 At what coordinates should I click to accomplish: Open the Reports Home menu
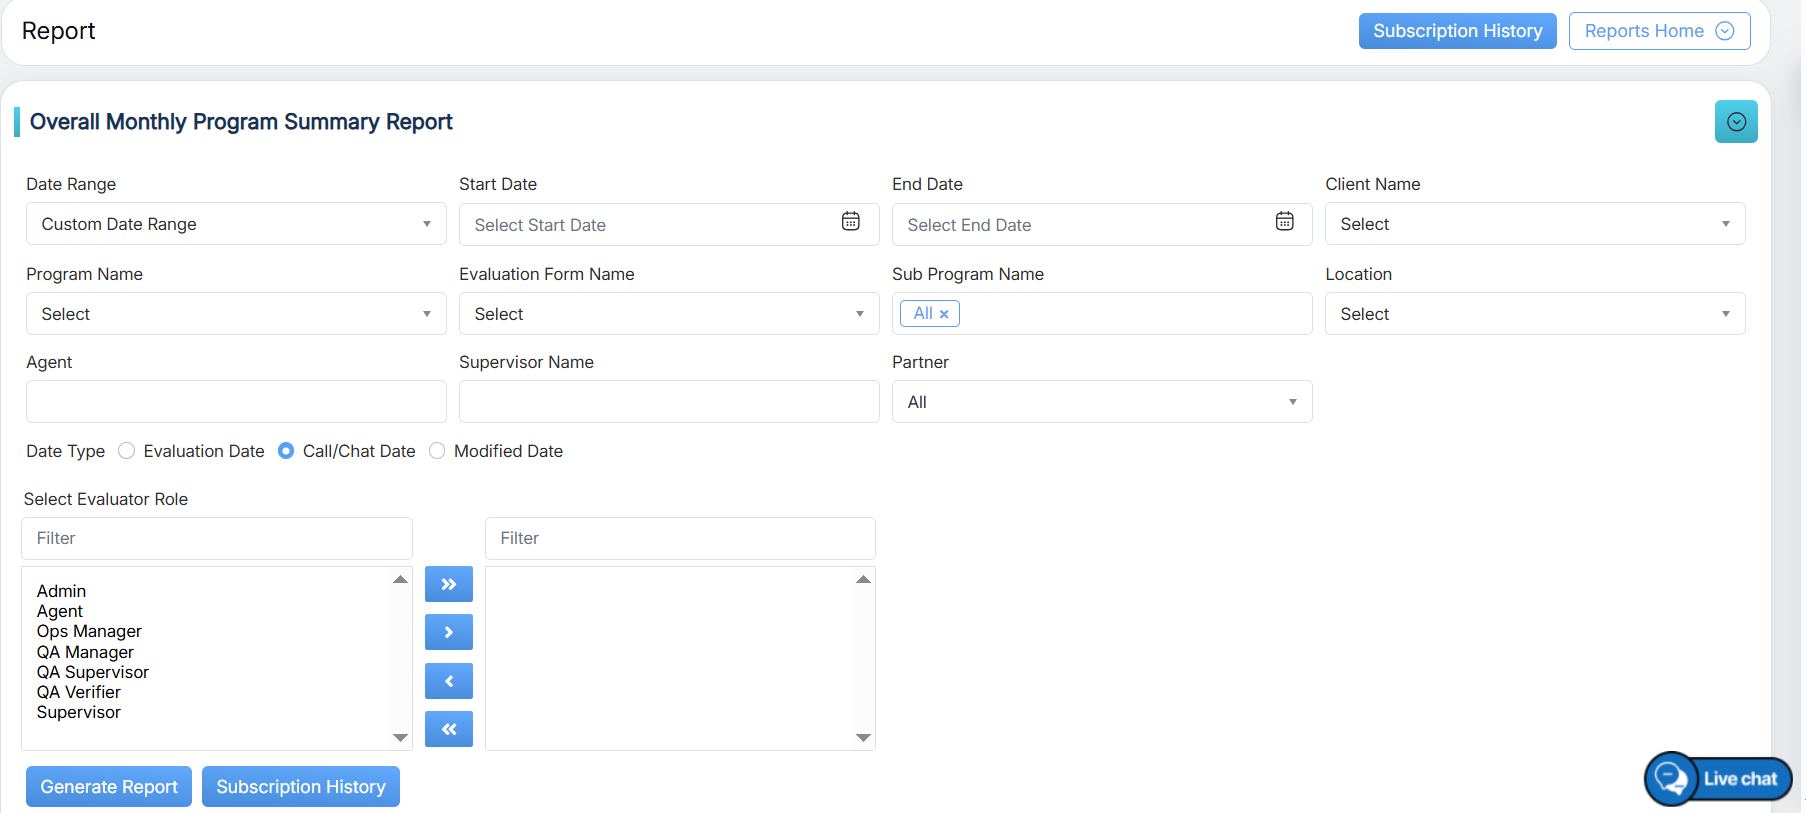coord(1658,31)
